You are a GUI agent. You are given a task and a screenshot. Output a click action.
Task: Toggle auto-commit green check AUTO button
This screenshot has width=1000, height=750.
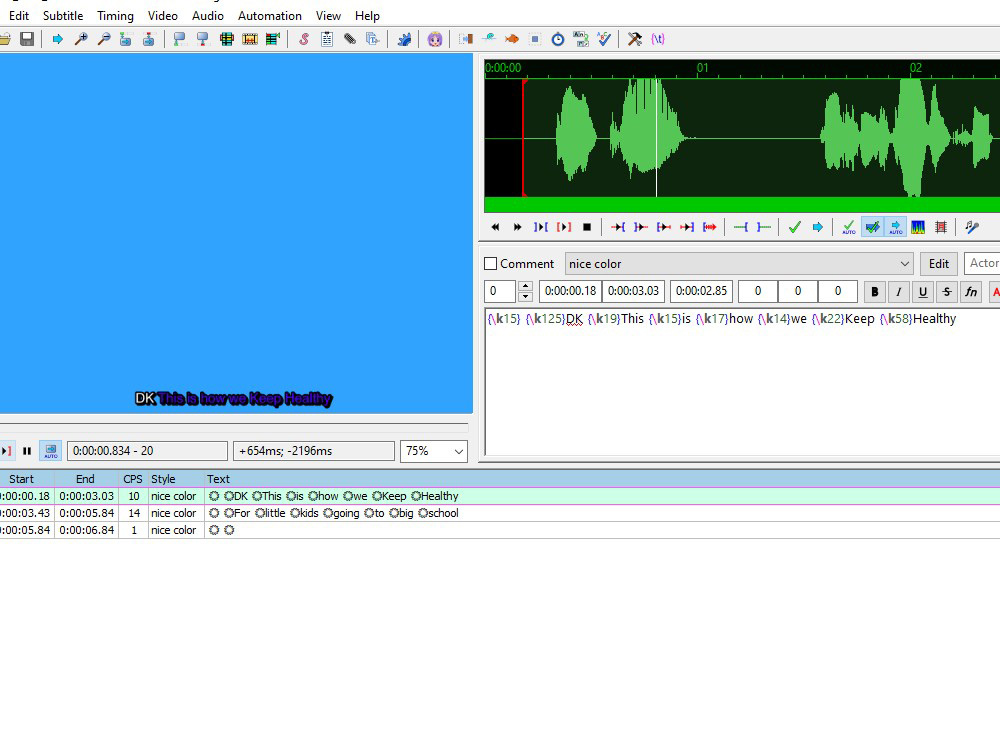(849, 227)
